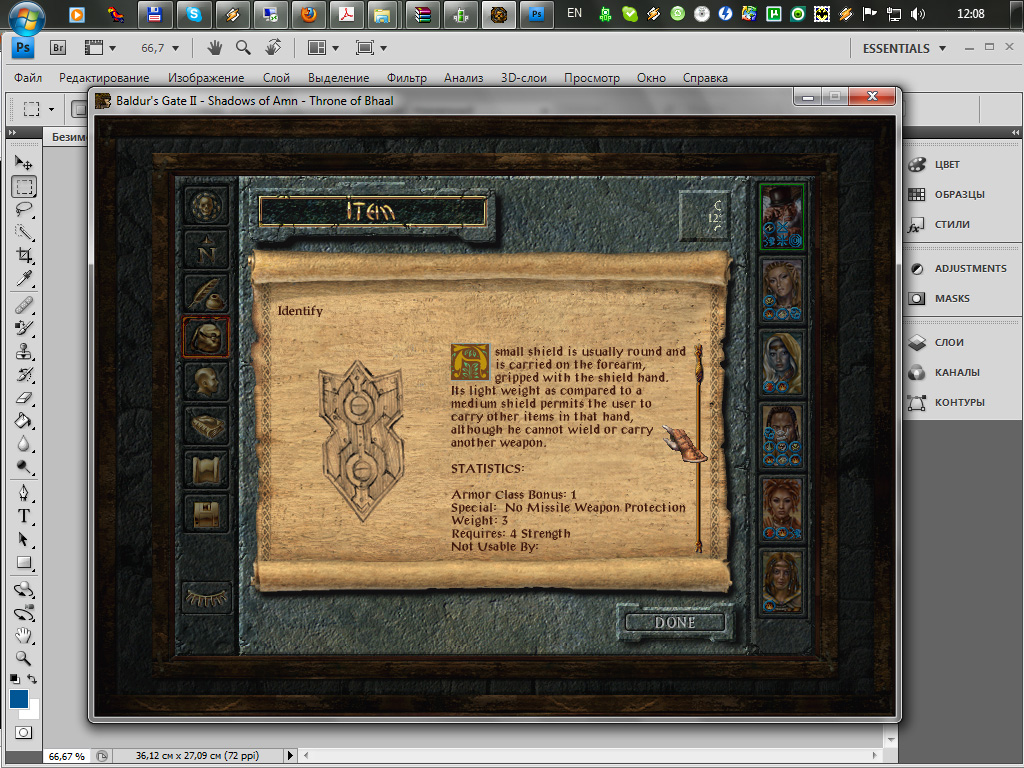Select the Crop tool
This screenshot has width=1024, height=768.
coord(24,255)
